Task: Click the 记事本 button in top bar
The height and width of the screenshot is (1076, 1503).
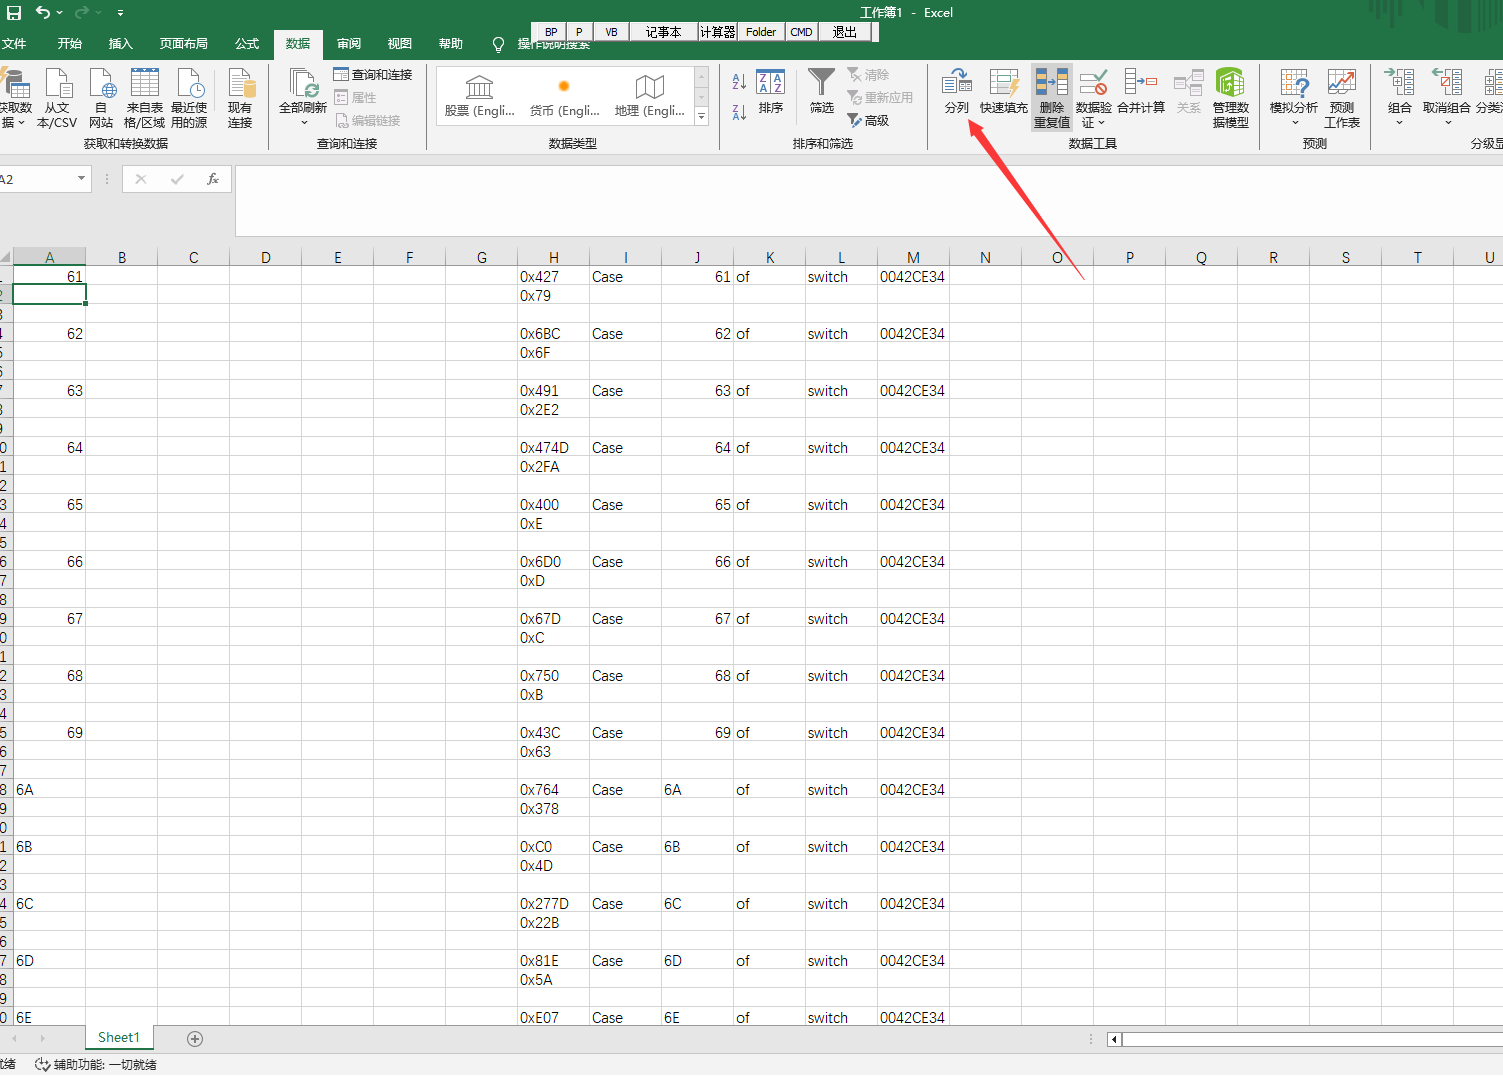Action: click(662, 32)
